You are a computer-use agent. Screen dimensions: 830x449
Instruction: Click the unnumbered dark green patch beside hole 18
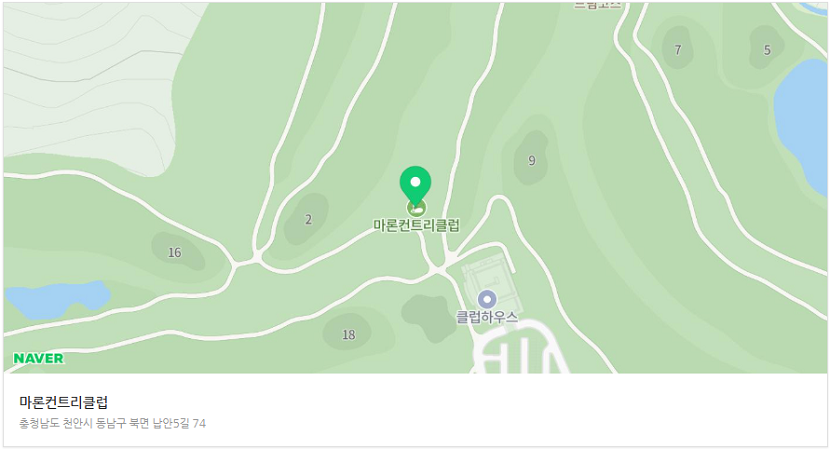click(x=429, y=317)
